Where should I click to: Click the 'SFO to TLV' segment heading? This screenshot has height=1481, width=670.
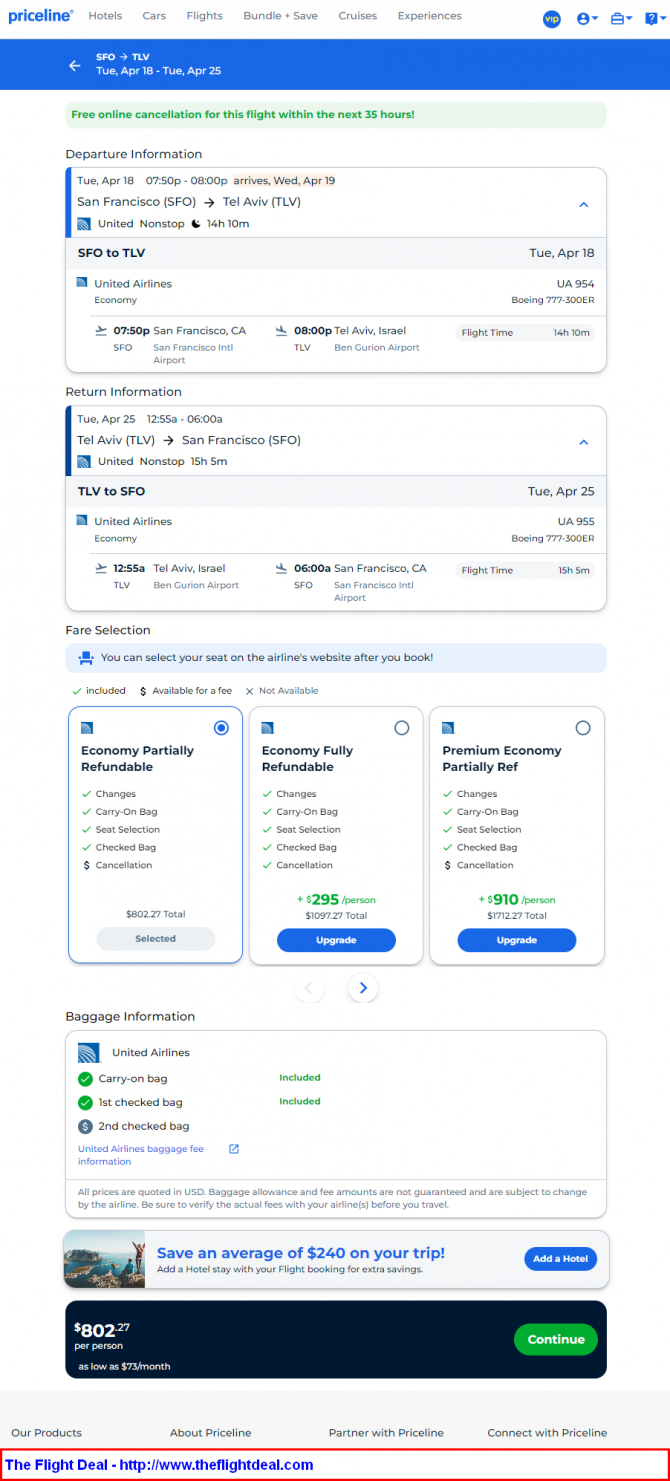click(112, 253)
